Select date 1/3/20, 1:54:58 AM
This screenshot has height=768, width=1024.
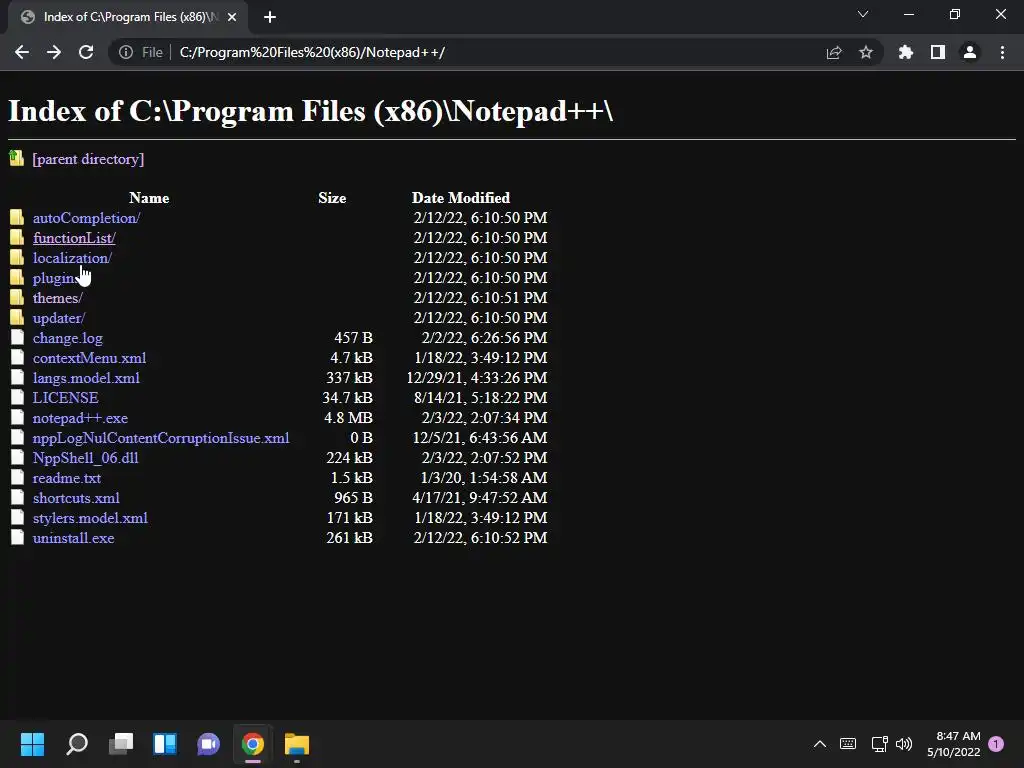(484, 478)
